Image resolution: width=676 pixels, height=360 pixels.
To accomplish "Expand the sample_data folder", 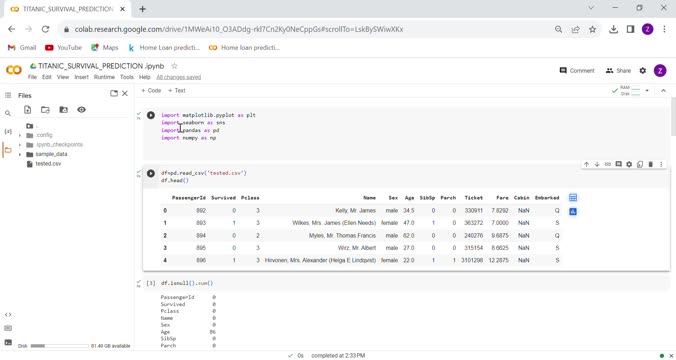I will (x=20, y=154).
